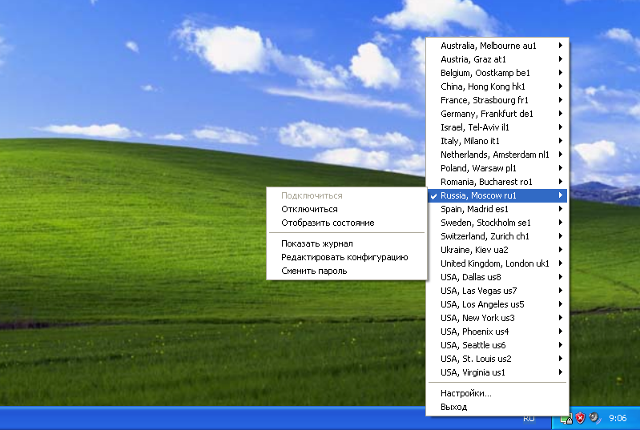
Task: Open the USA, Los Angeles us5 entry
Action: 497,304
